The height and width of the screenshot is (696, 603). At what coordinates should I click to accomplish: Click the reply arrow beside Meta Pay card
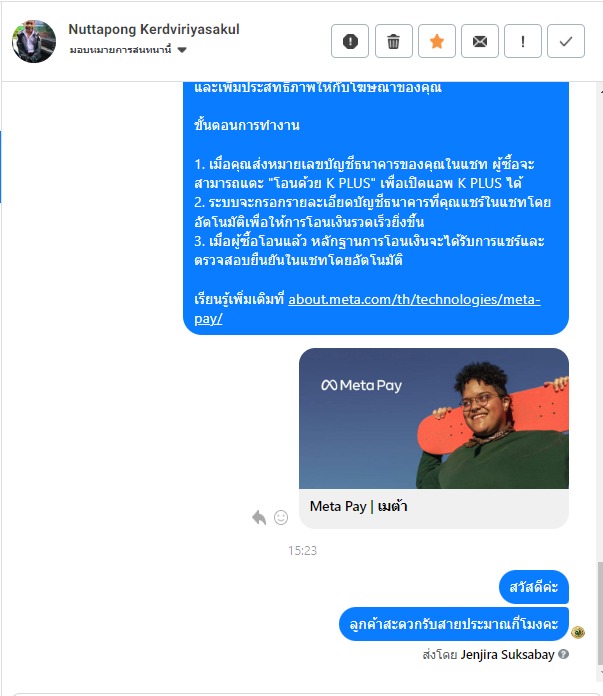pyautogui.click(x=259, y=517)
